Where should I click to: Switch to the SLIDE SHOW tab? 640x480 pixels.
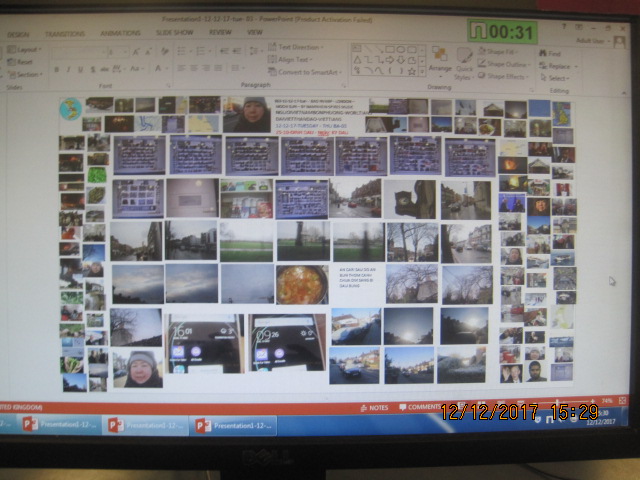(174, 32)
